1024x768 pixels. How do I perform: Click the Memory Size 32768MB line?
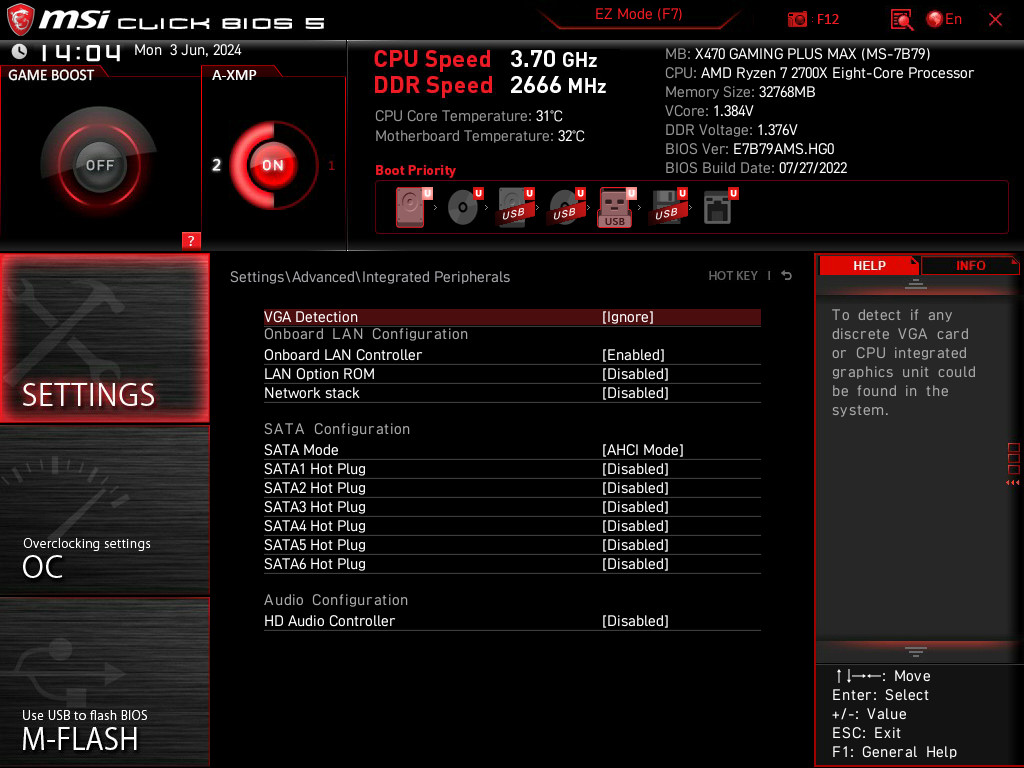coord(740,92)
